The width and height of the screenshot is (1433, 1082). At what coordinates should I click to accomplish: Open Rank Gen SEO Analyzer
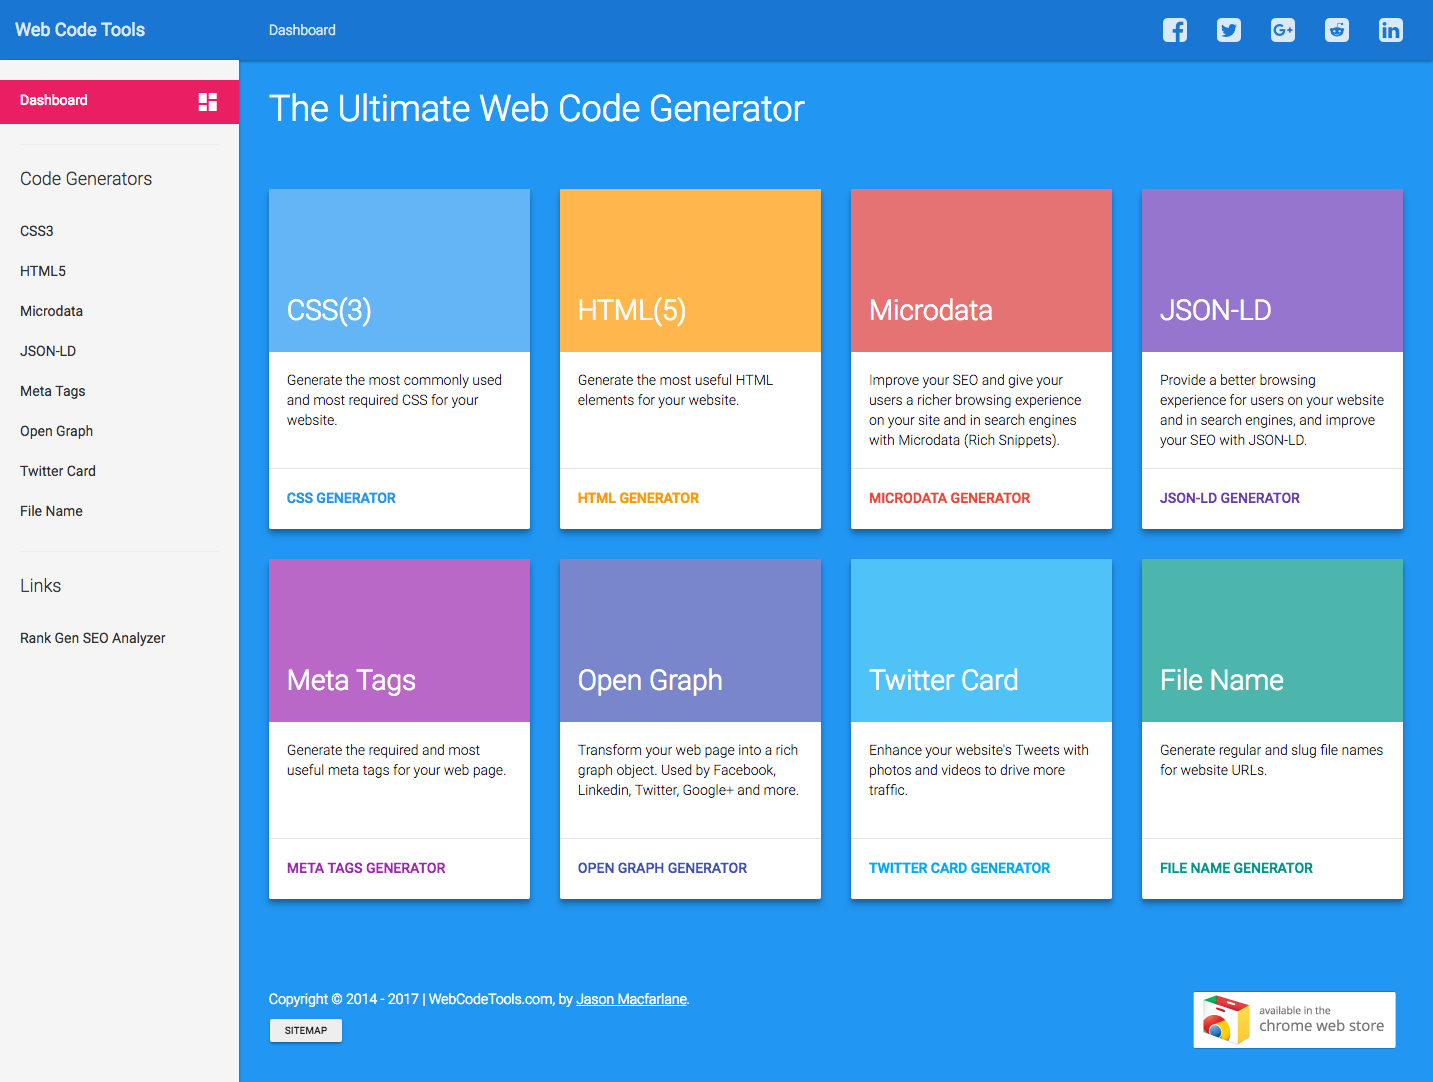click(92, 637)
